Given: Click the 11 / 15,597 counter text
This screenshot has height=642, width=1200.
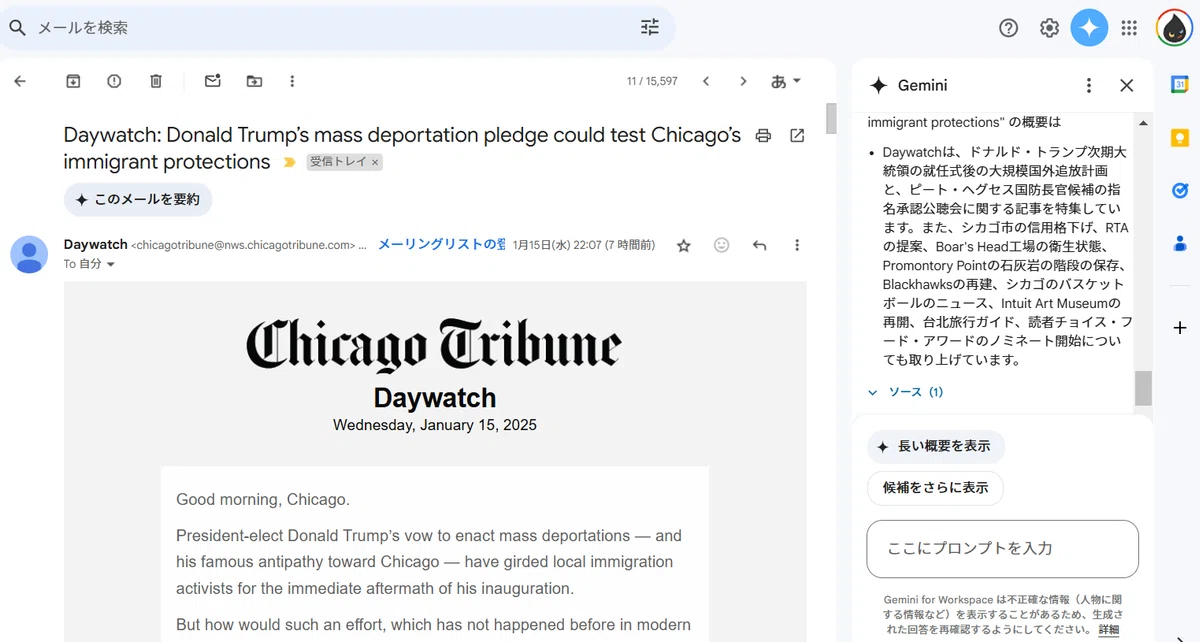Looking at the screenshot, I should click(x=652, y=81).
